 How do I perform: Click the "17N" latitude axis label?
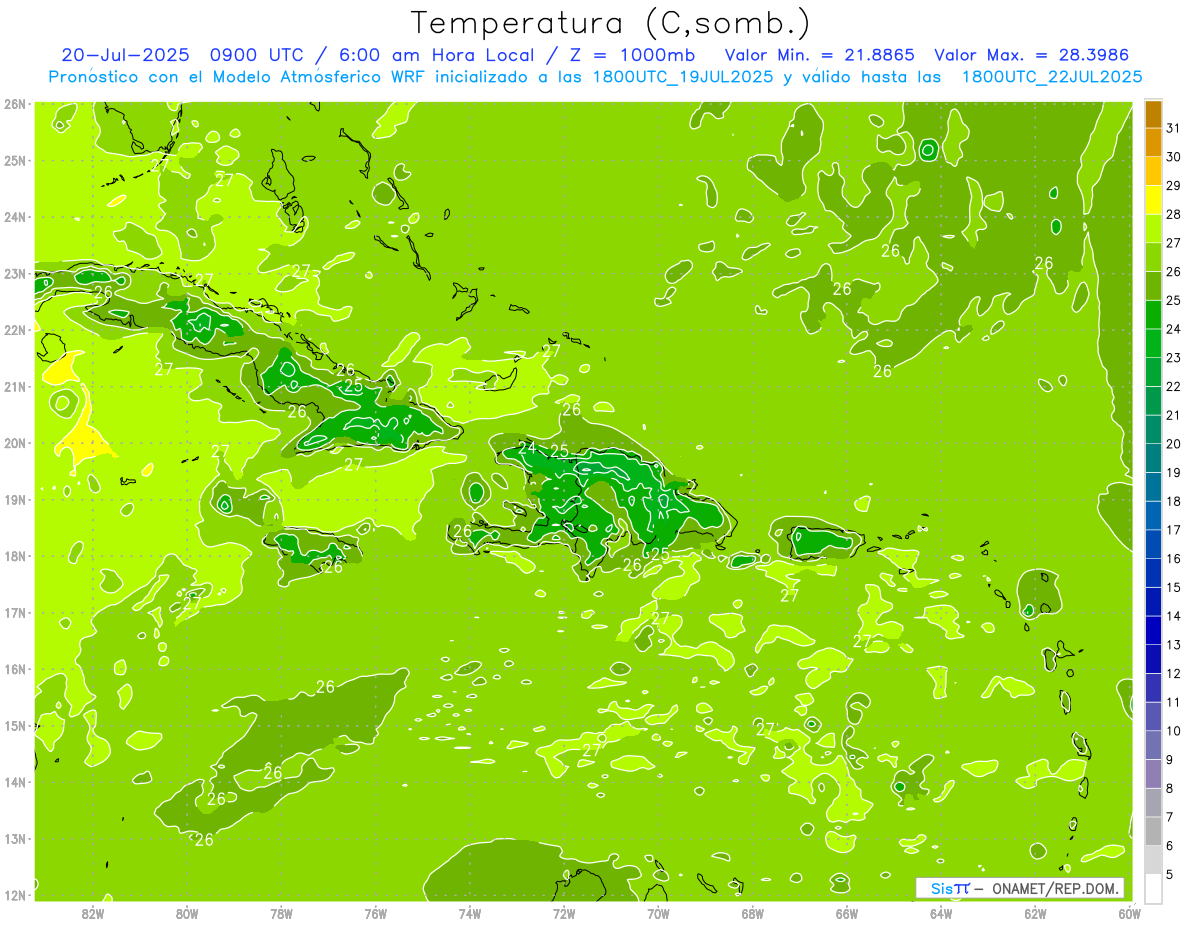point(15,613)
